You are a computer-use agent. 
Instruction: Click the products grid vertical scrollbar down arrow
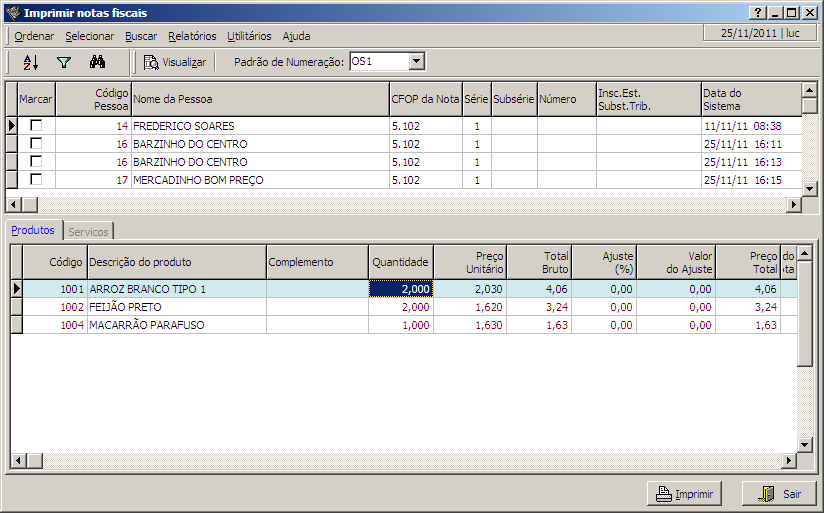804,443
